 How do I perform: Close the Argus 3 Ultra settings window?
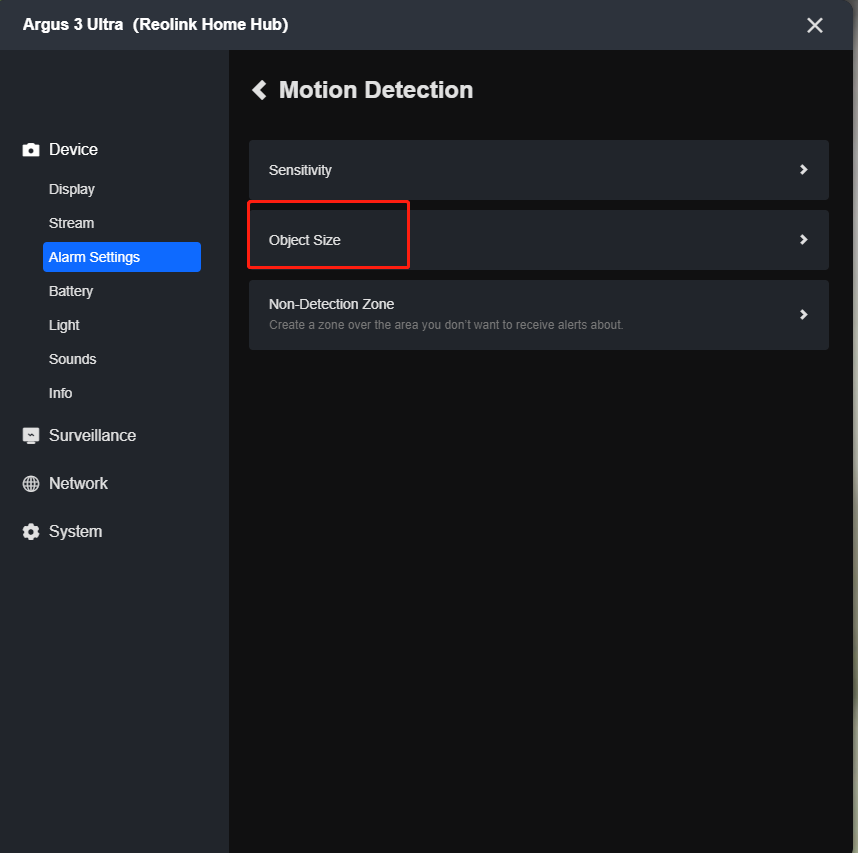(815, 25)
